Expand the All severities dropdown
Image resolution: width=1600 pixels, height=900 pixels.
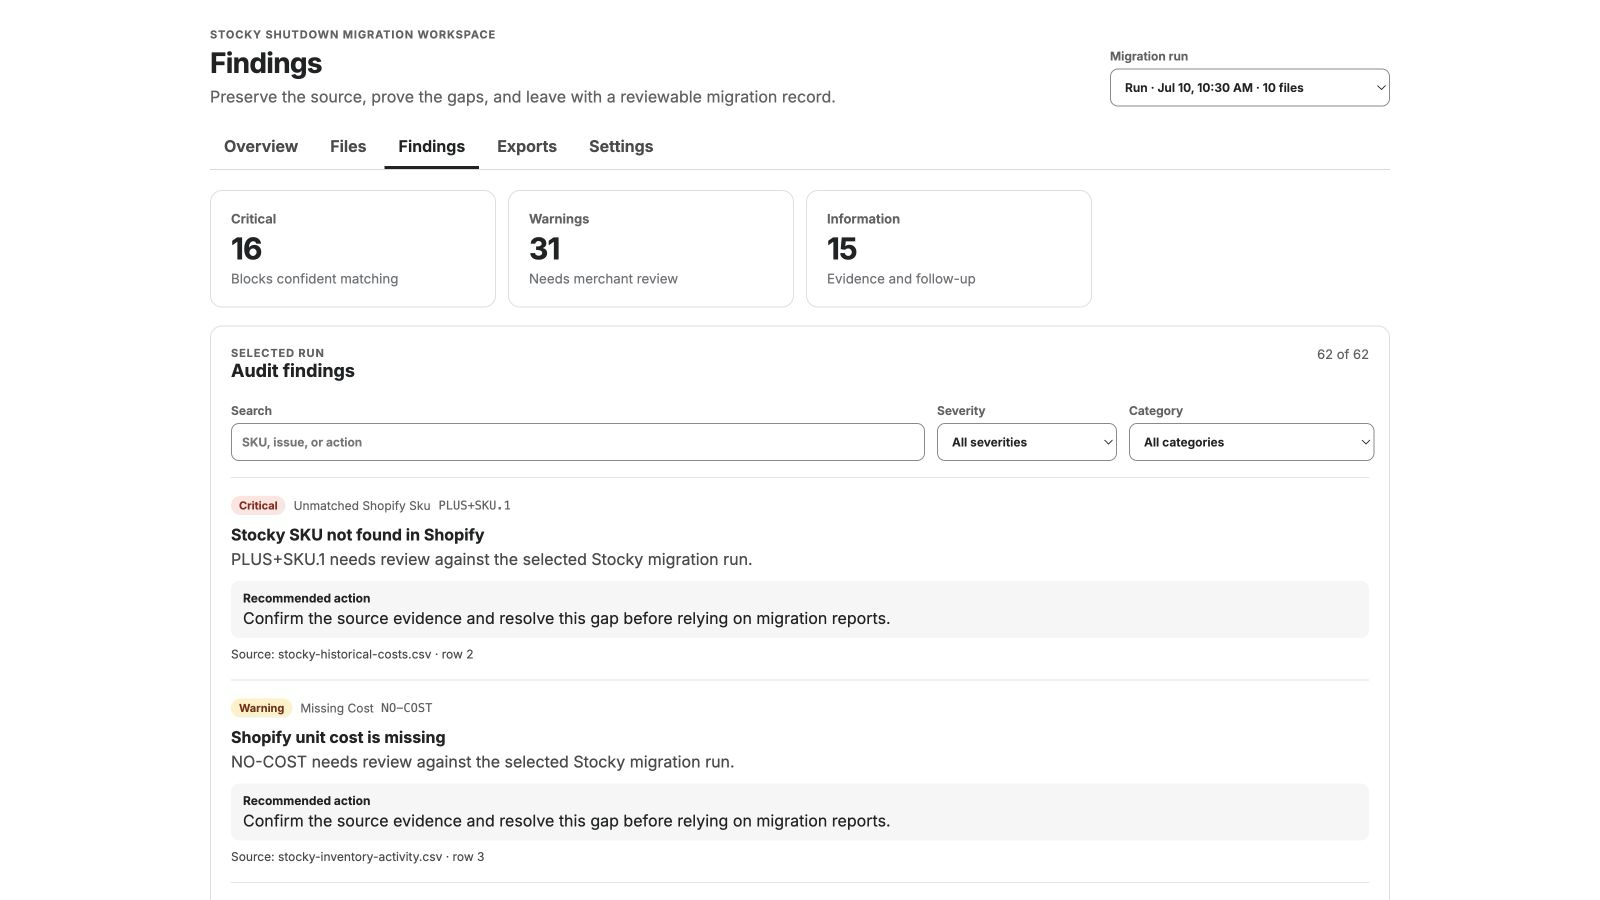1026,442
